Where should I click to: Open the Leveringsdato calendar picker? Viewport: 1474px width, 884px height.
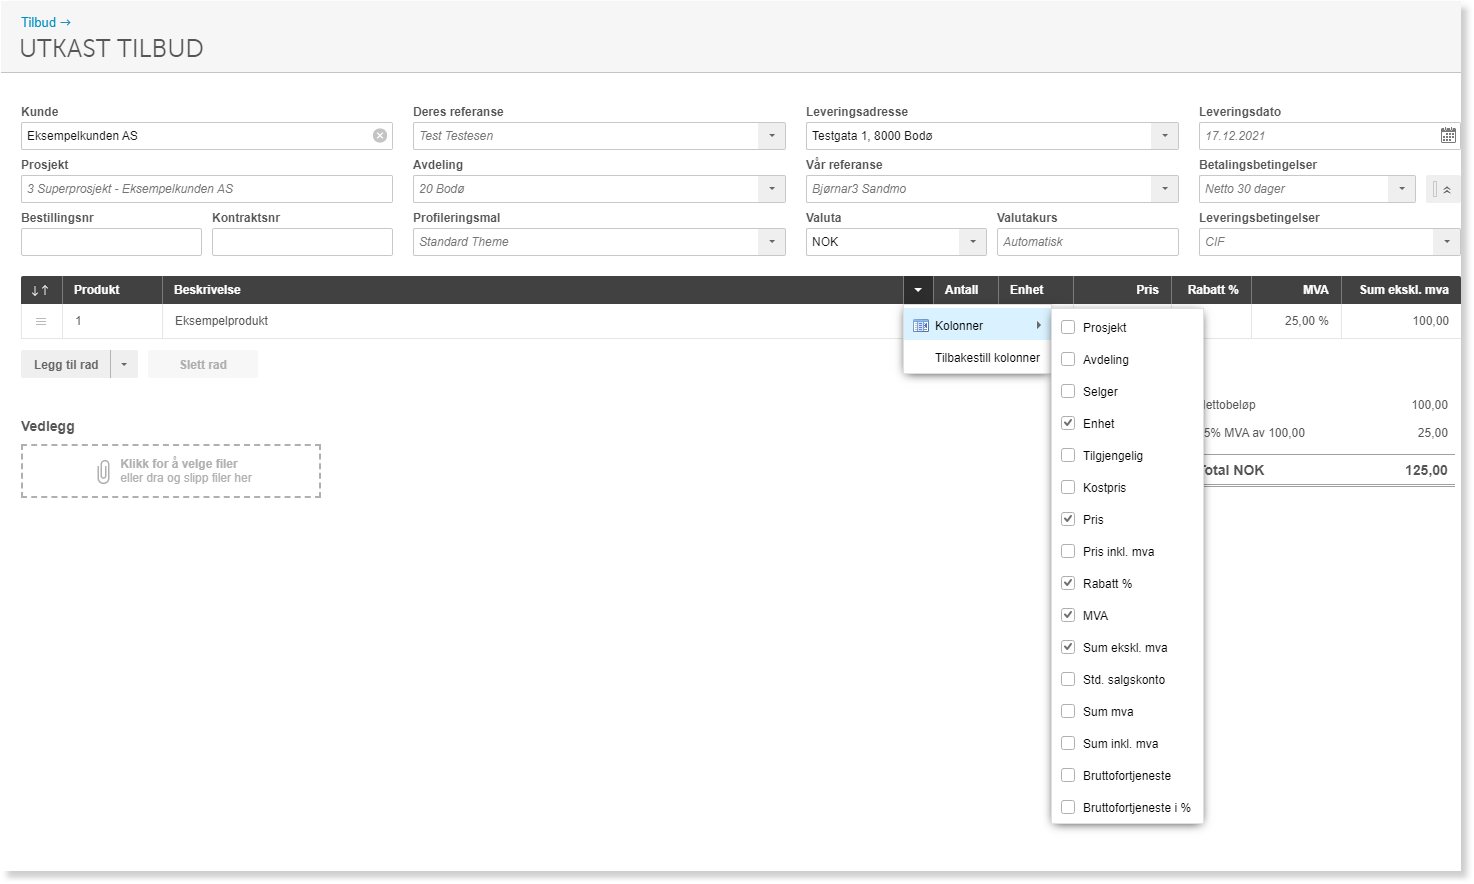(x=1448, y=136)
